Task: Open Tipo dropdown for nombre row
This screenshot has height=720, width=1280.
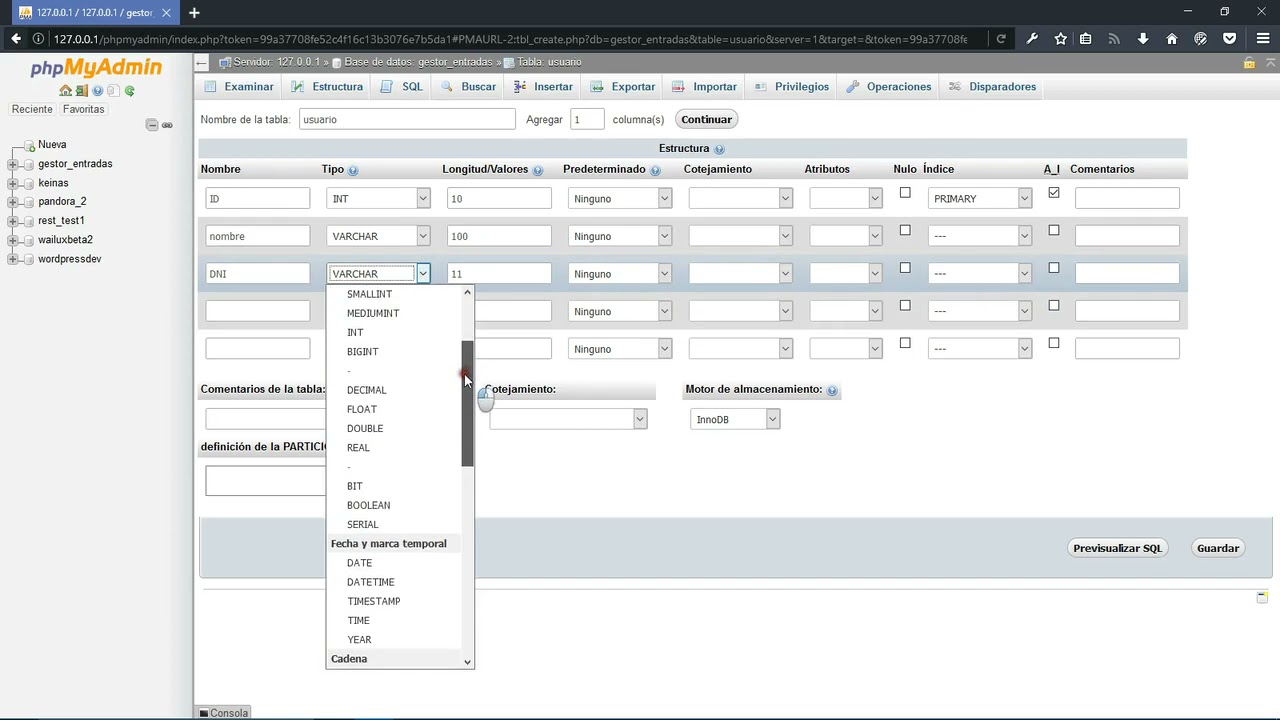Action: click(x=379, y=236)
